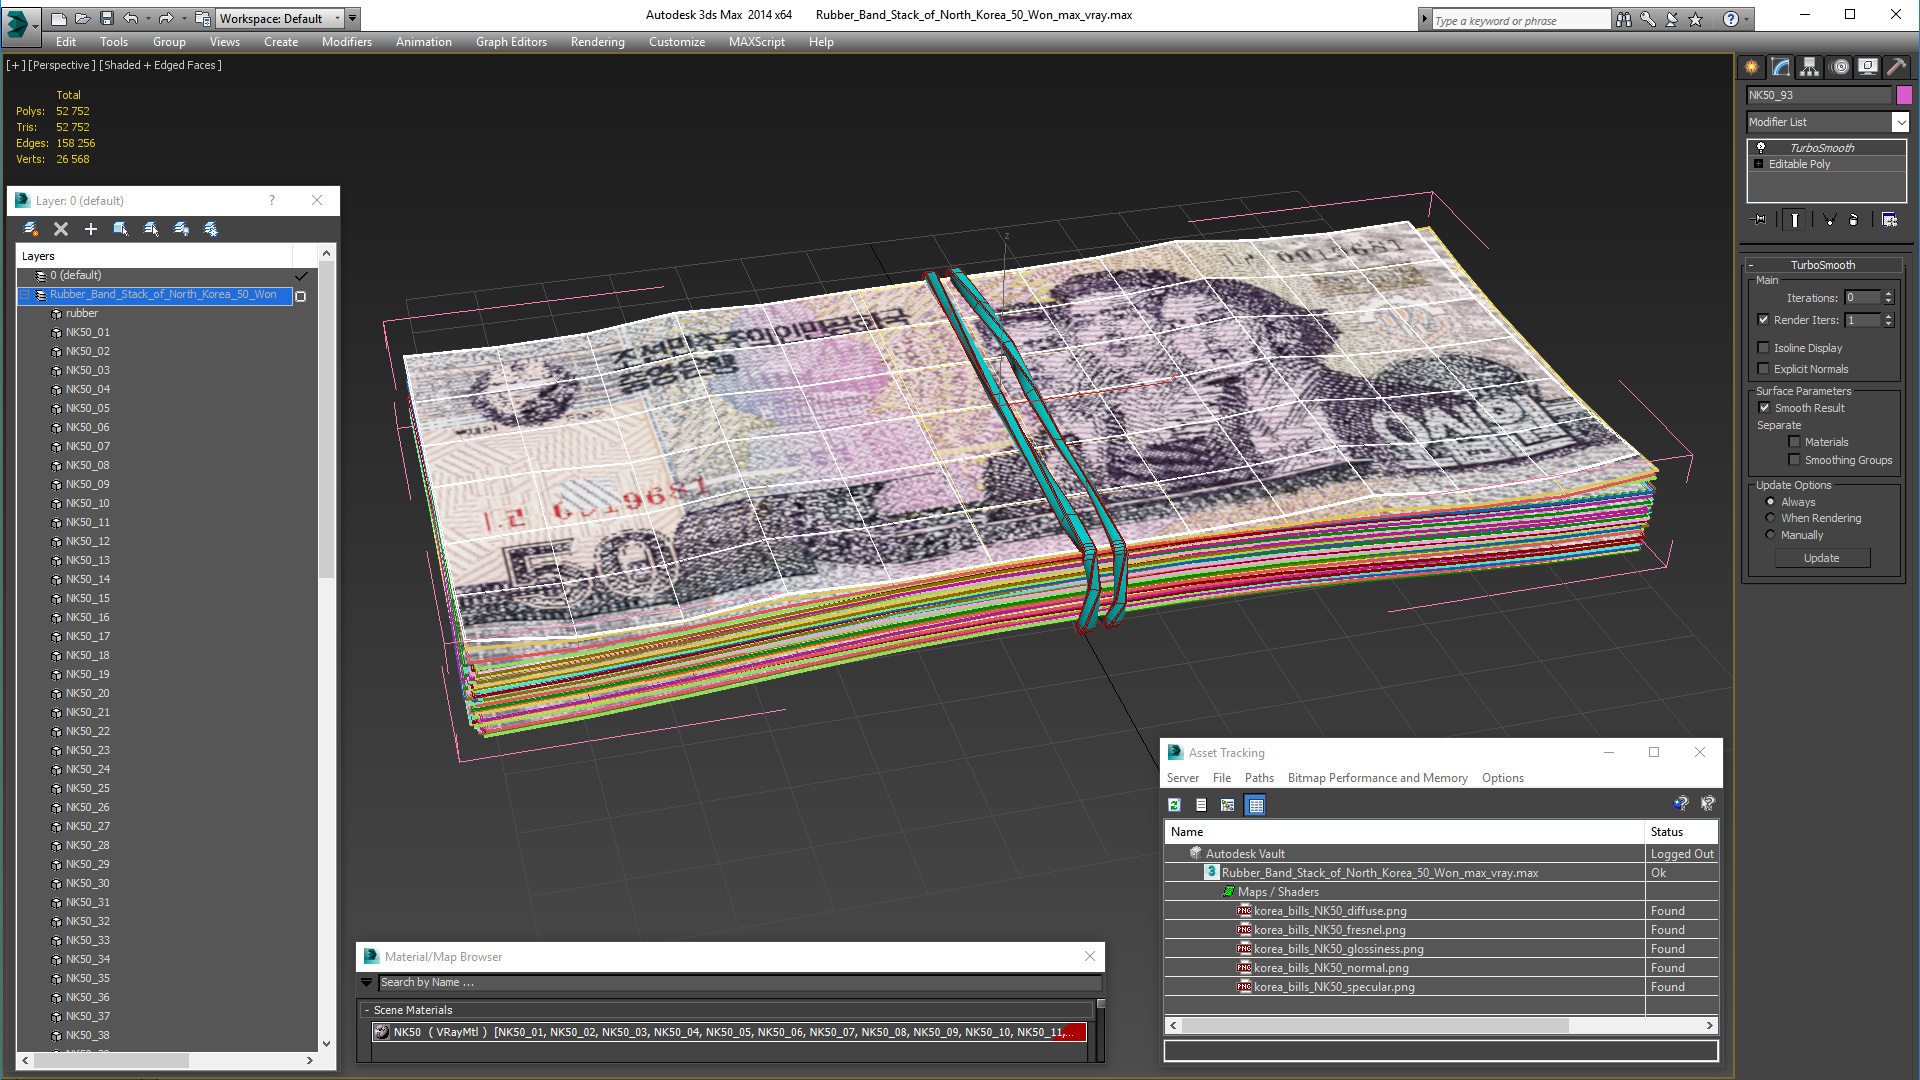Collapse Rubber_Band_Stack layer in layer list
Screen dimensions: 1920x1080
click(x=25, y=295)
